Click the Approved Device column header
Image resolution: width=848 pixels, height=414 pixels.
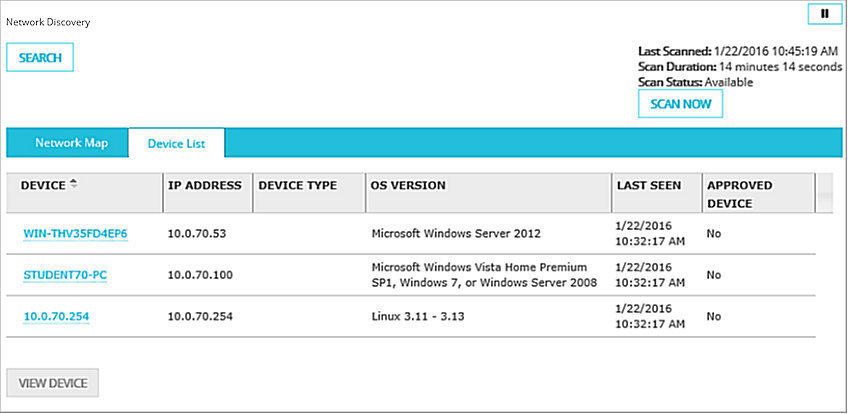click(x=739, y=193)
